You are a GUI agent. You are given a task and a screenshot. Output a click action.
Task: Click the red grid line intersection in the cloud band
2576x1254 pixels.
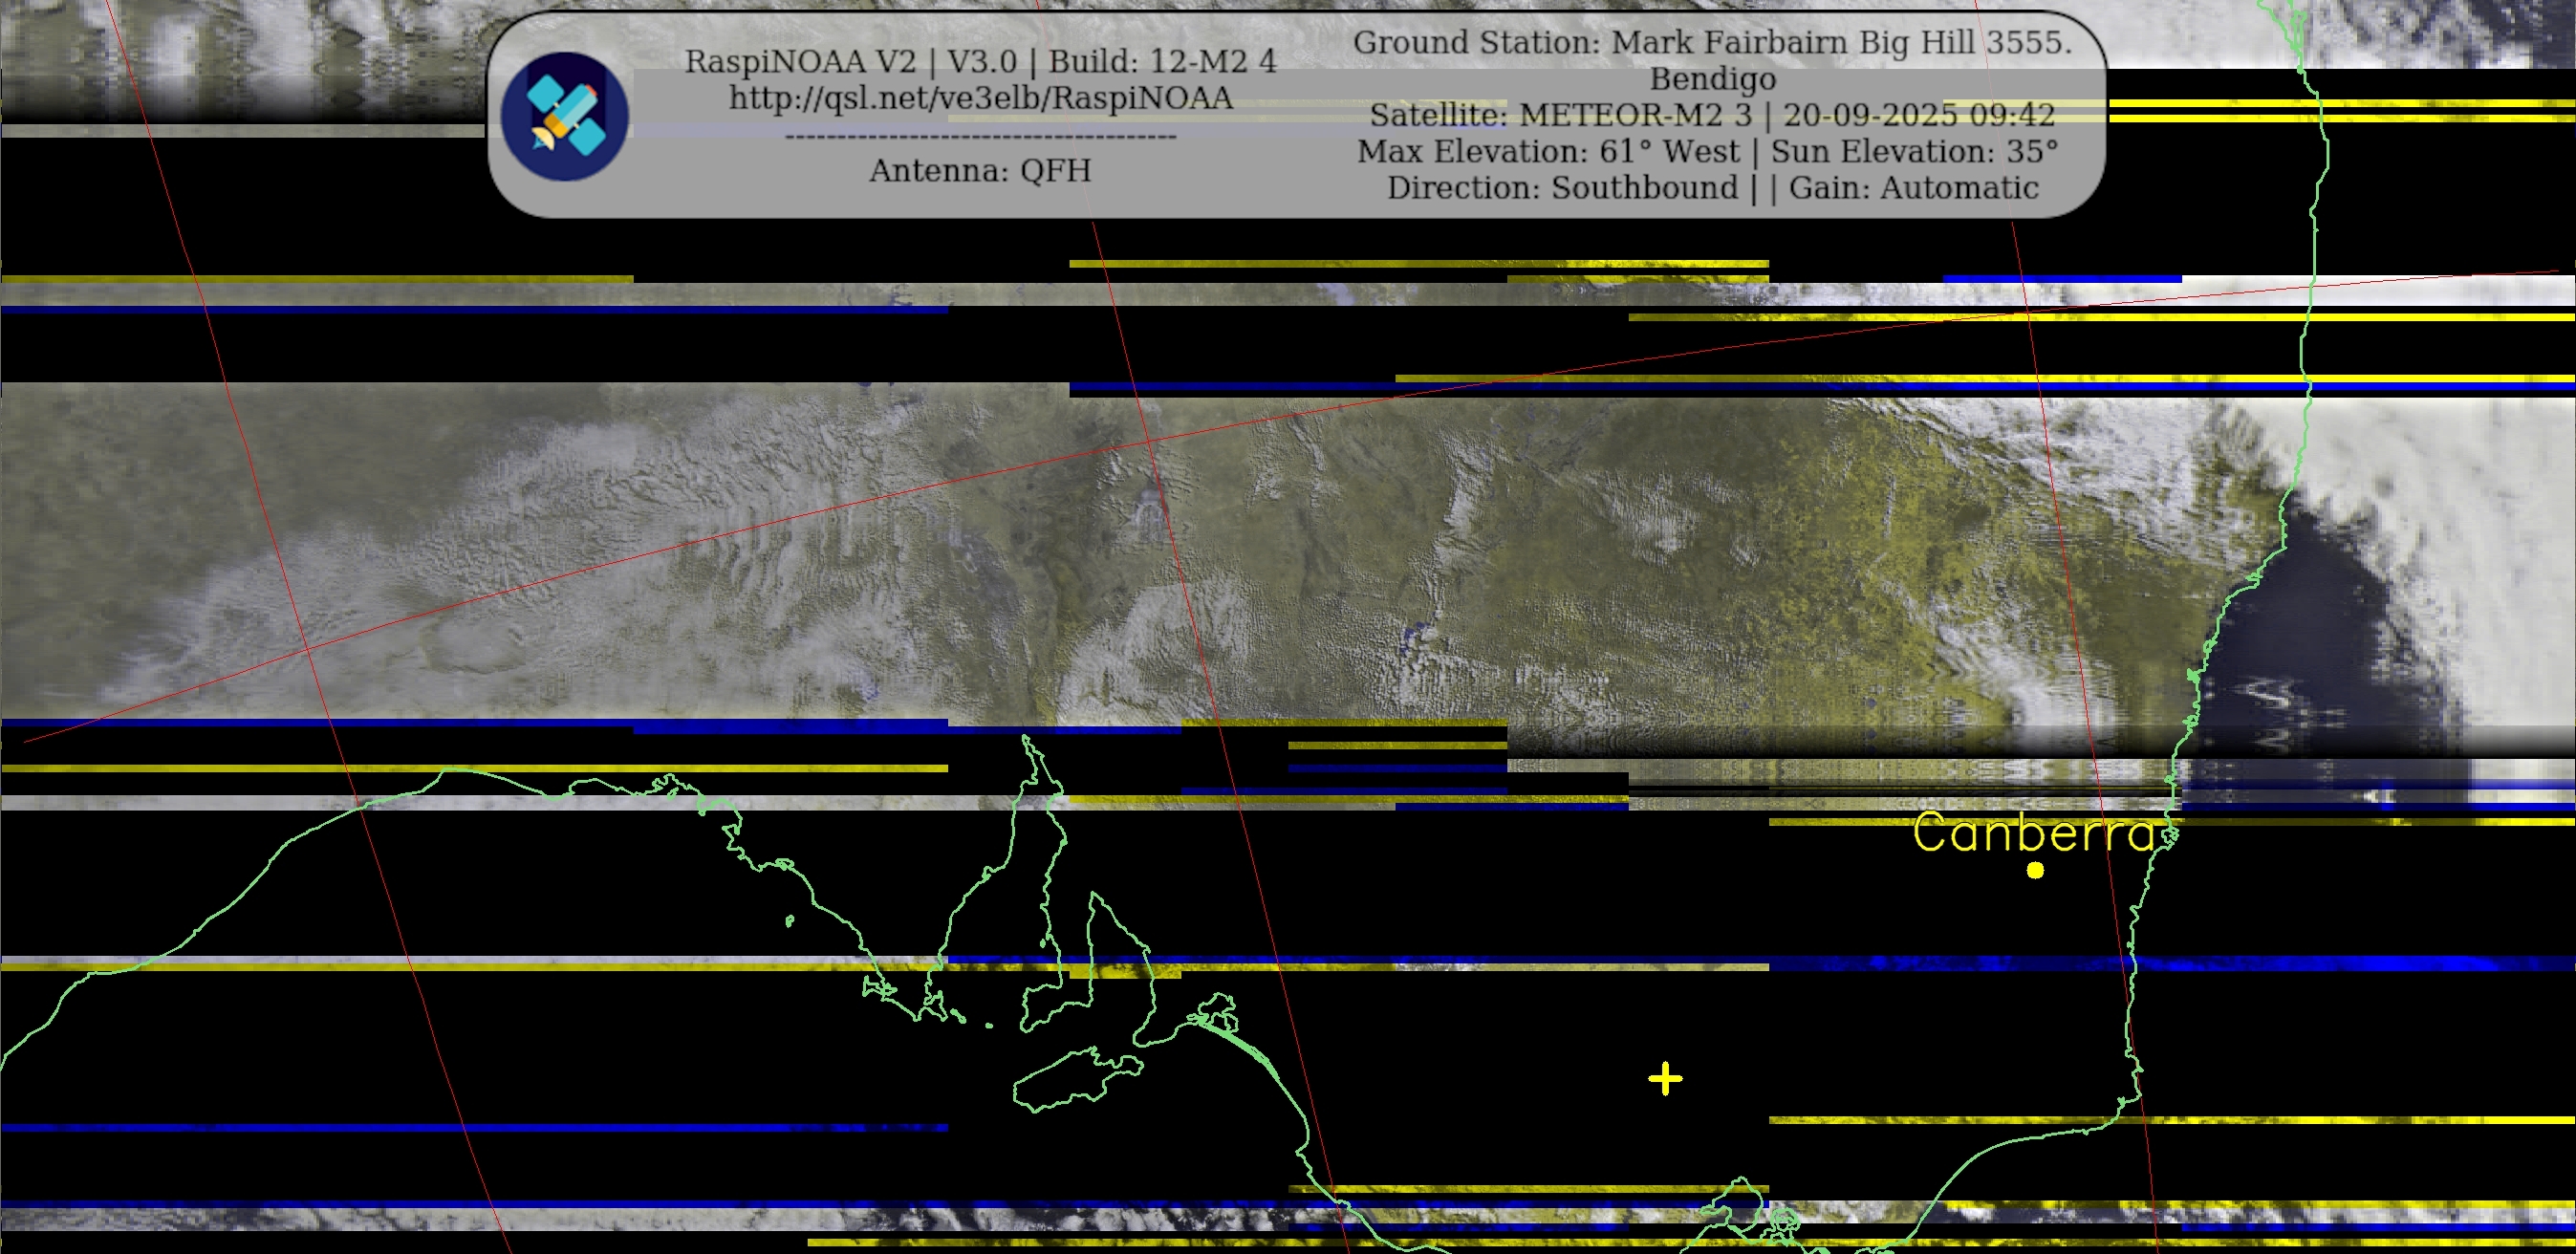click(x=1149, y=441)
